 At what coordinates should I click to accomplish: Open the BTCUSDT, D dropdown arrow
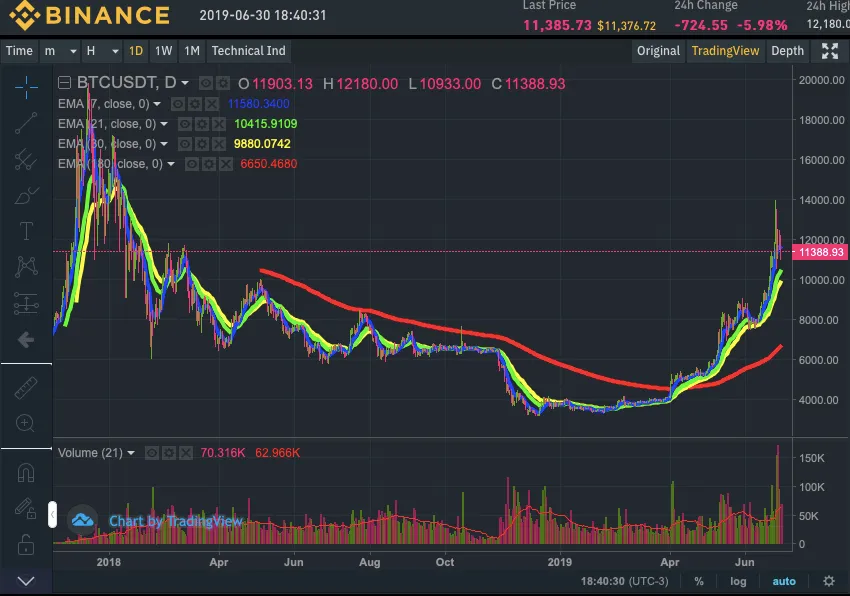(185, 83)
